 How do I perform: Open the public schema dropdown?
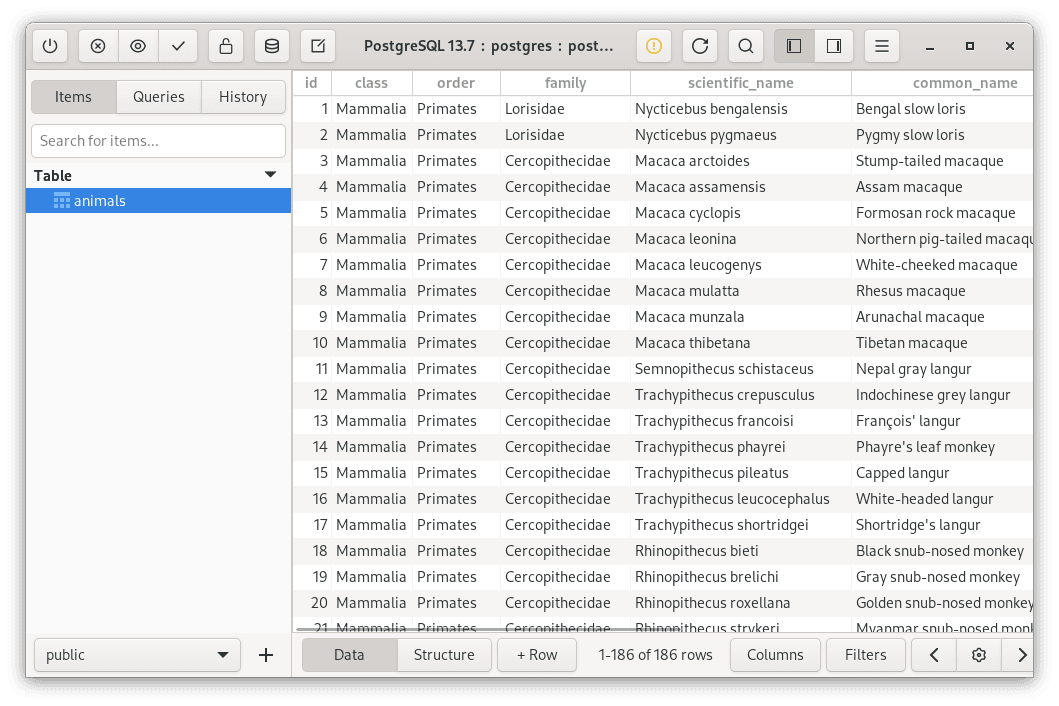tap(137, 655)
